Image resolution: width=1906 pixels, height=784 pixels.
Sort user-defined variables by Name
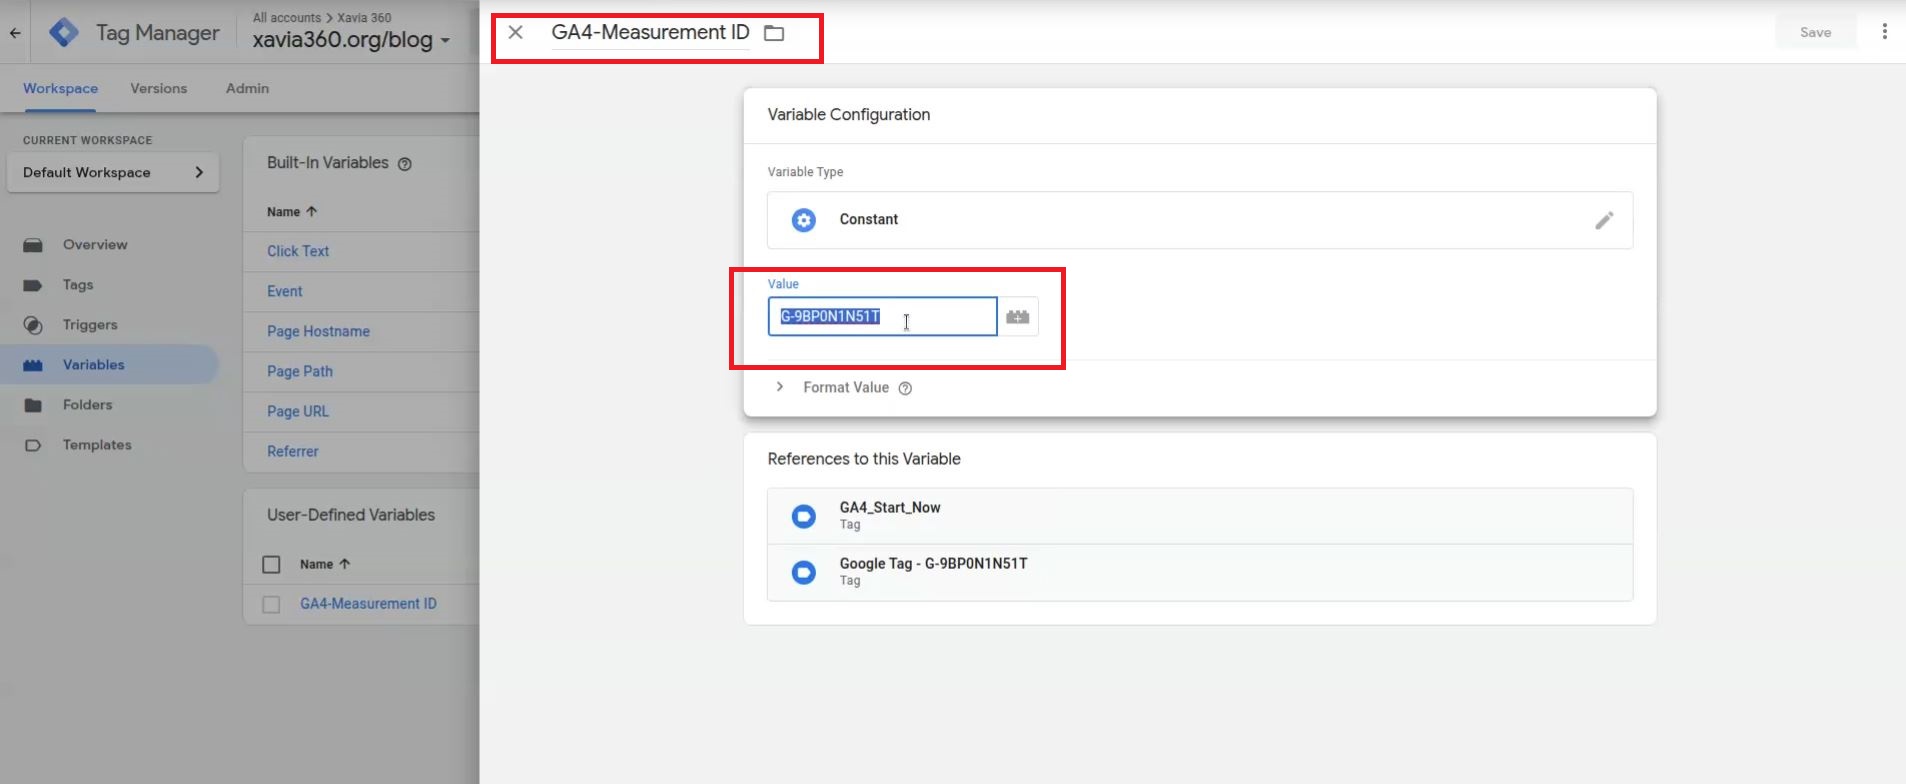point(325,564)
